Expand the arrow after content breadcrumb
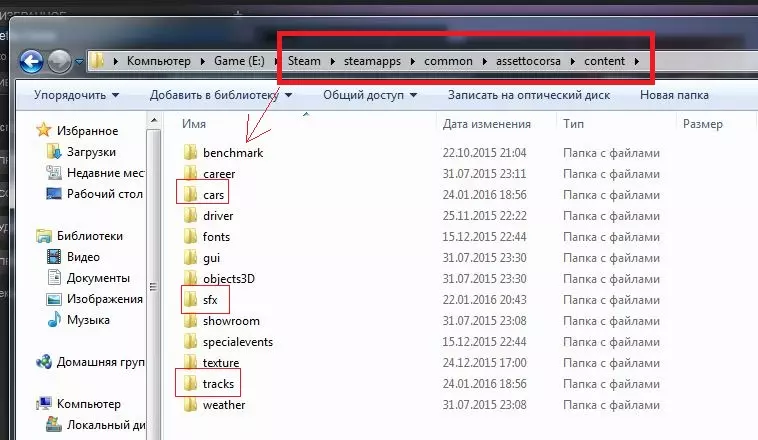The height and width of the screenshot is (440, 758). coord(637,61)
